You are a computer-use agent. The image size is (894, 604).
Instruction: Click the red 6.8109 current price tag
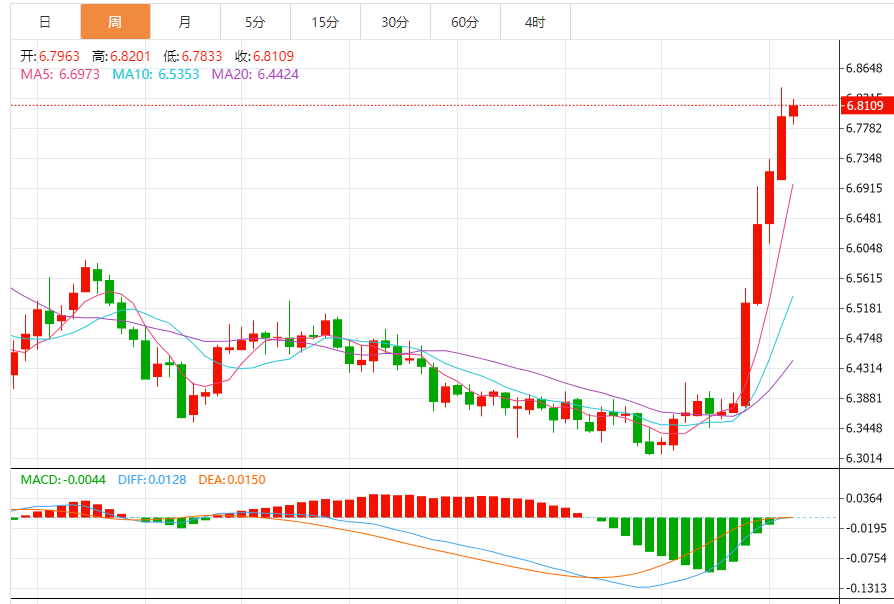864,105
